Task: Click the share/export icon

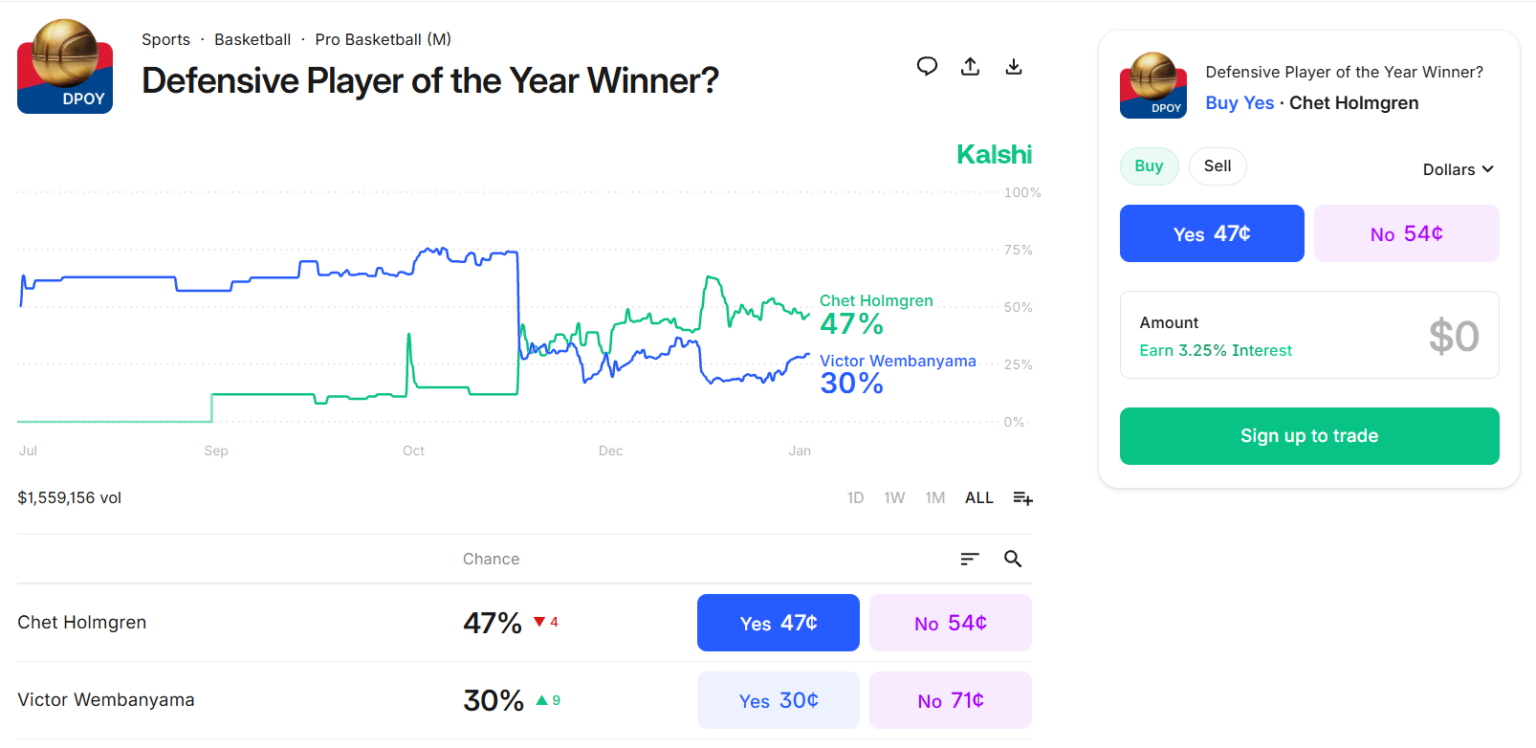Action: pyautogui.click(x=970, y=65)
